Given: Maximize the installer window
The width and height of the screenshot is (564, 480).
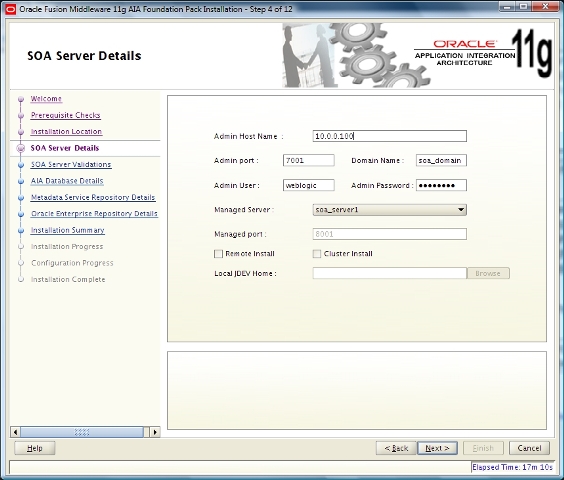Looking at the screenshot, I should coord(523,7).
